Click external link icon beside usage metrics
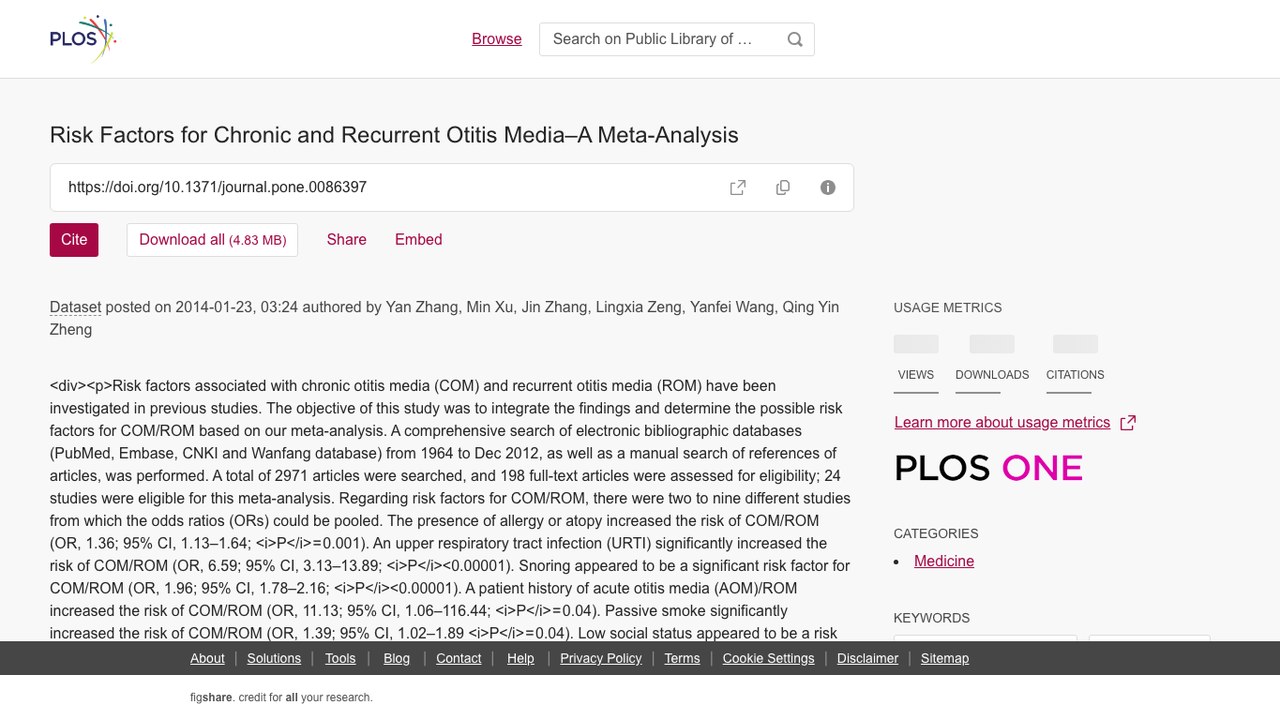The image size is (1280, 720). pyautogui.click(x=1128, y=423)
